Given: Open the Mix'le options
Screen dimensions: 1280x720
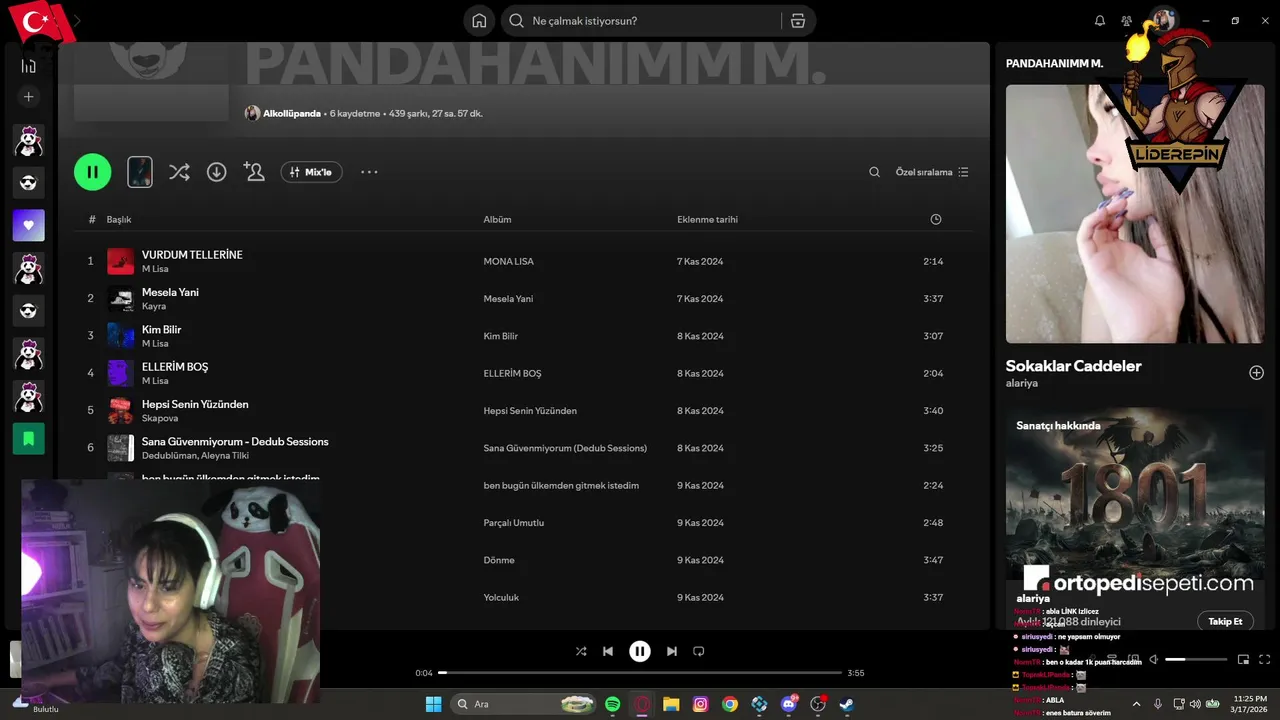Looking at the screenshot, I should (x=311, y=172).
